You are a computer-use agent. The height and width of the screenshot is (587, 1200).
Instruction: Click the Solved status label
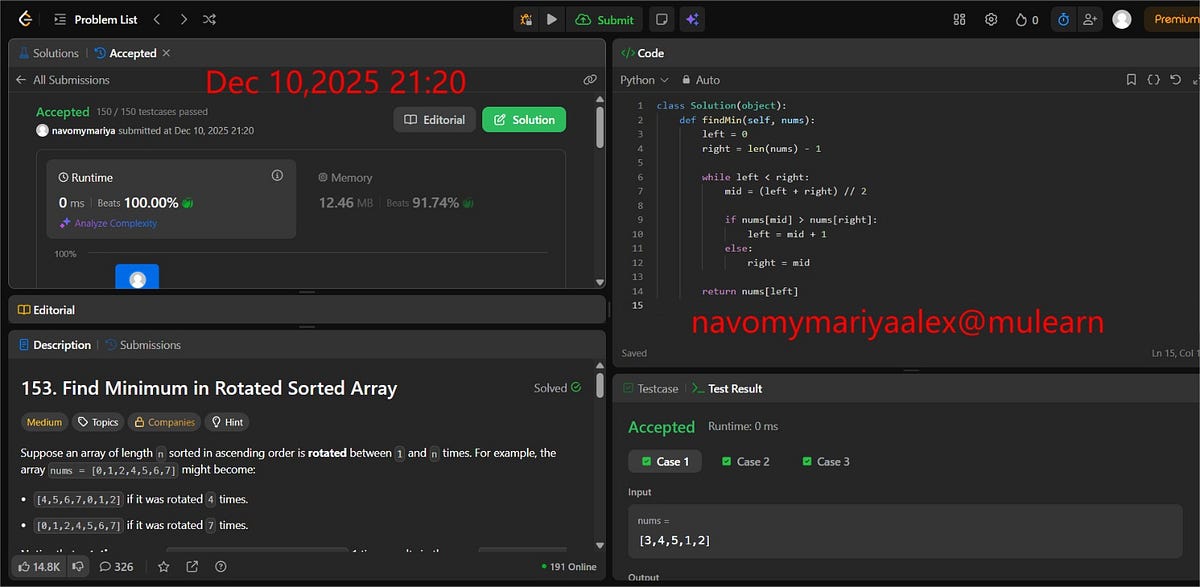558,388
